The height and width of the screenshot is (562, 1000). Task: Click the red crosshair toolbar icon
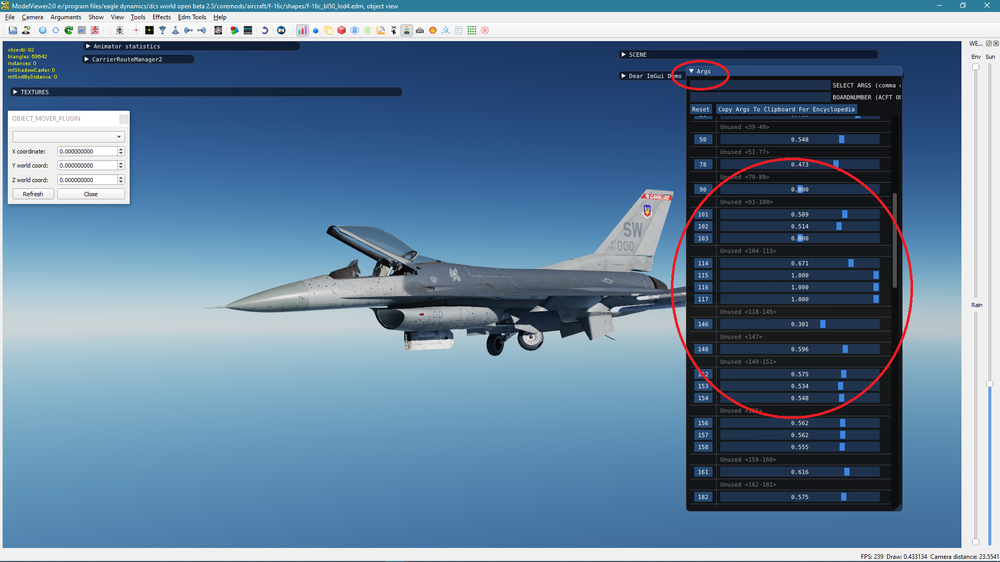click(135, 30)
